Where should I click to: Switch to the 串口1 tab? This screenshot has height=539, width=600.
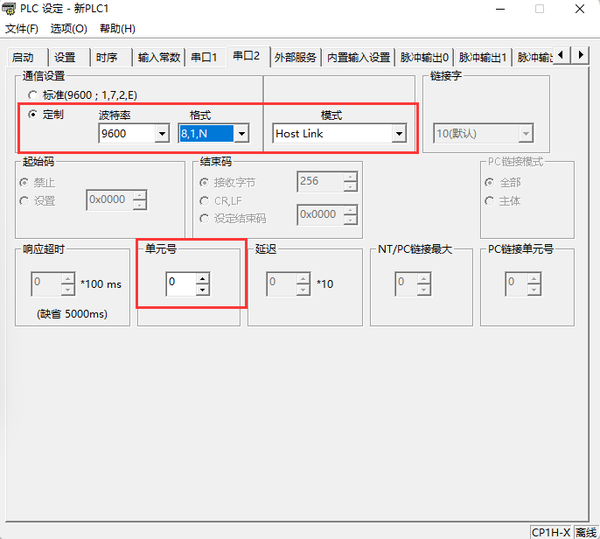point(204,58)
